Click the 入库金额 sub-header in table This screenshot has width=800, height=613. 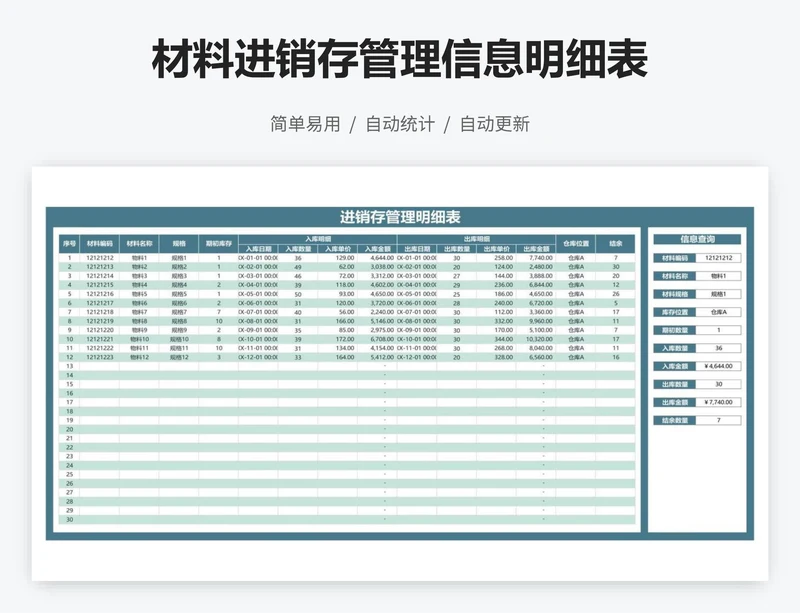click(x=378, y=249)
